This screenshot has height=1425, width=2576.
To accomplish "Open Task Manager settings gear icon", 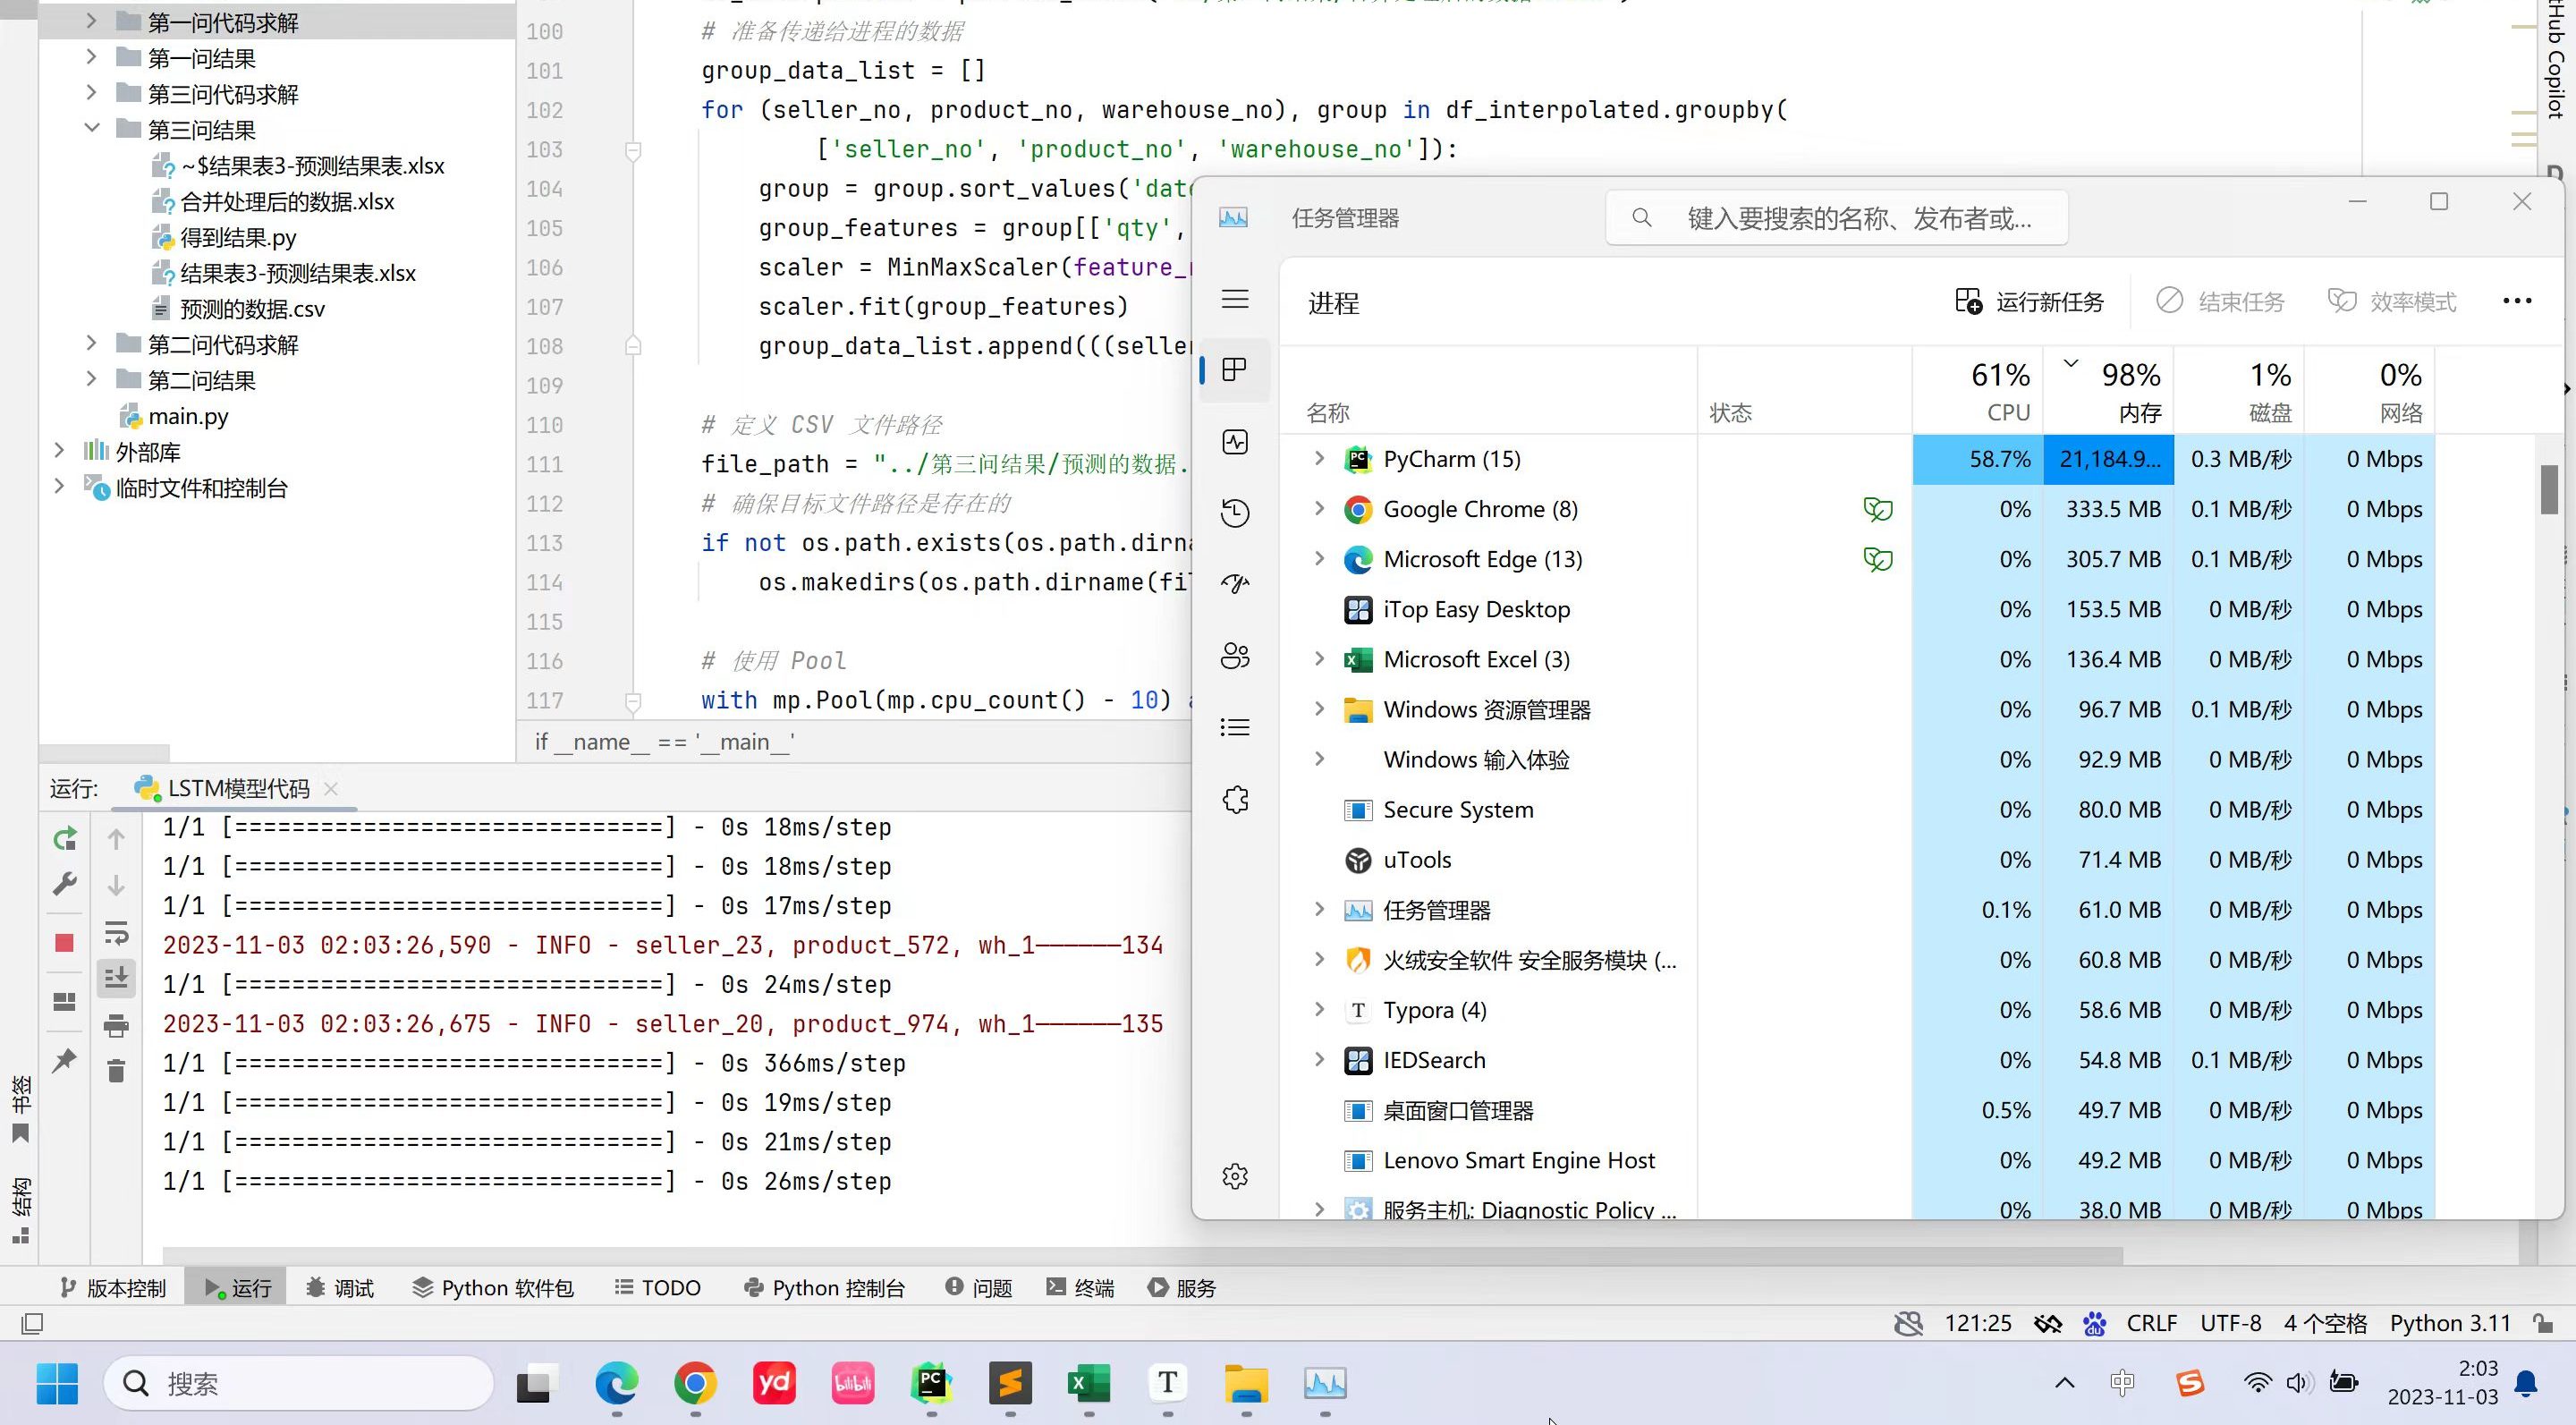I will (x=1235, y=1176).
